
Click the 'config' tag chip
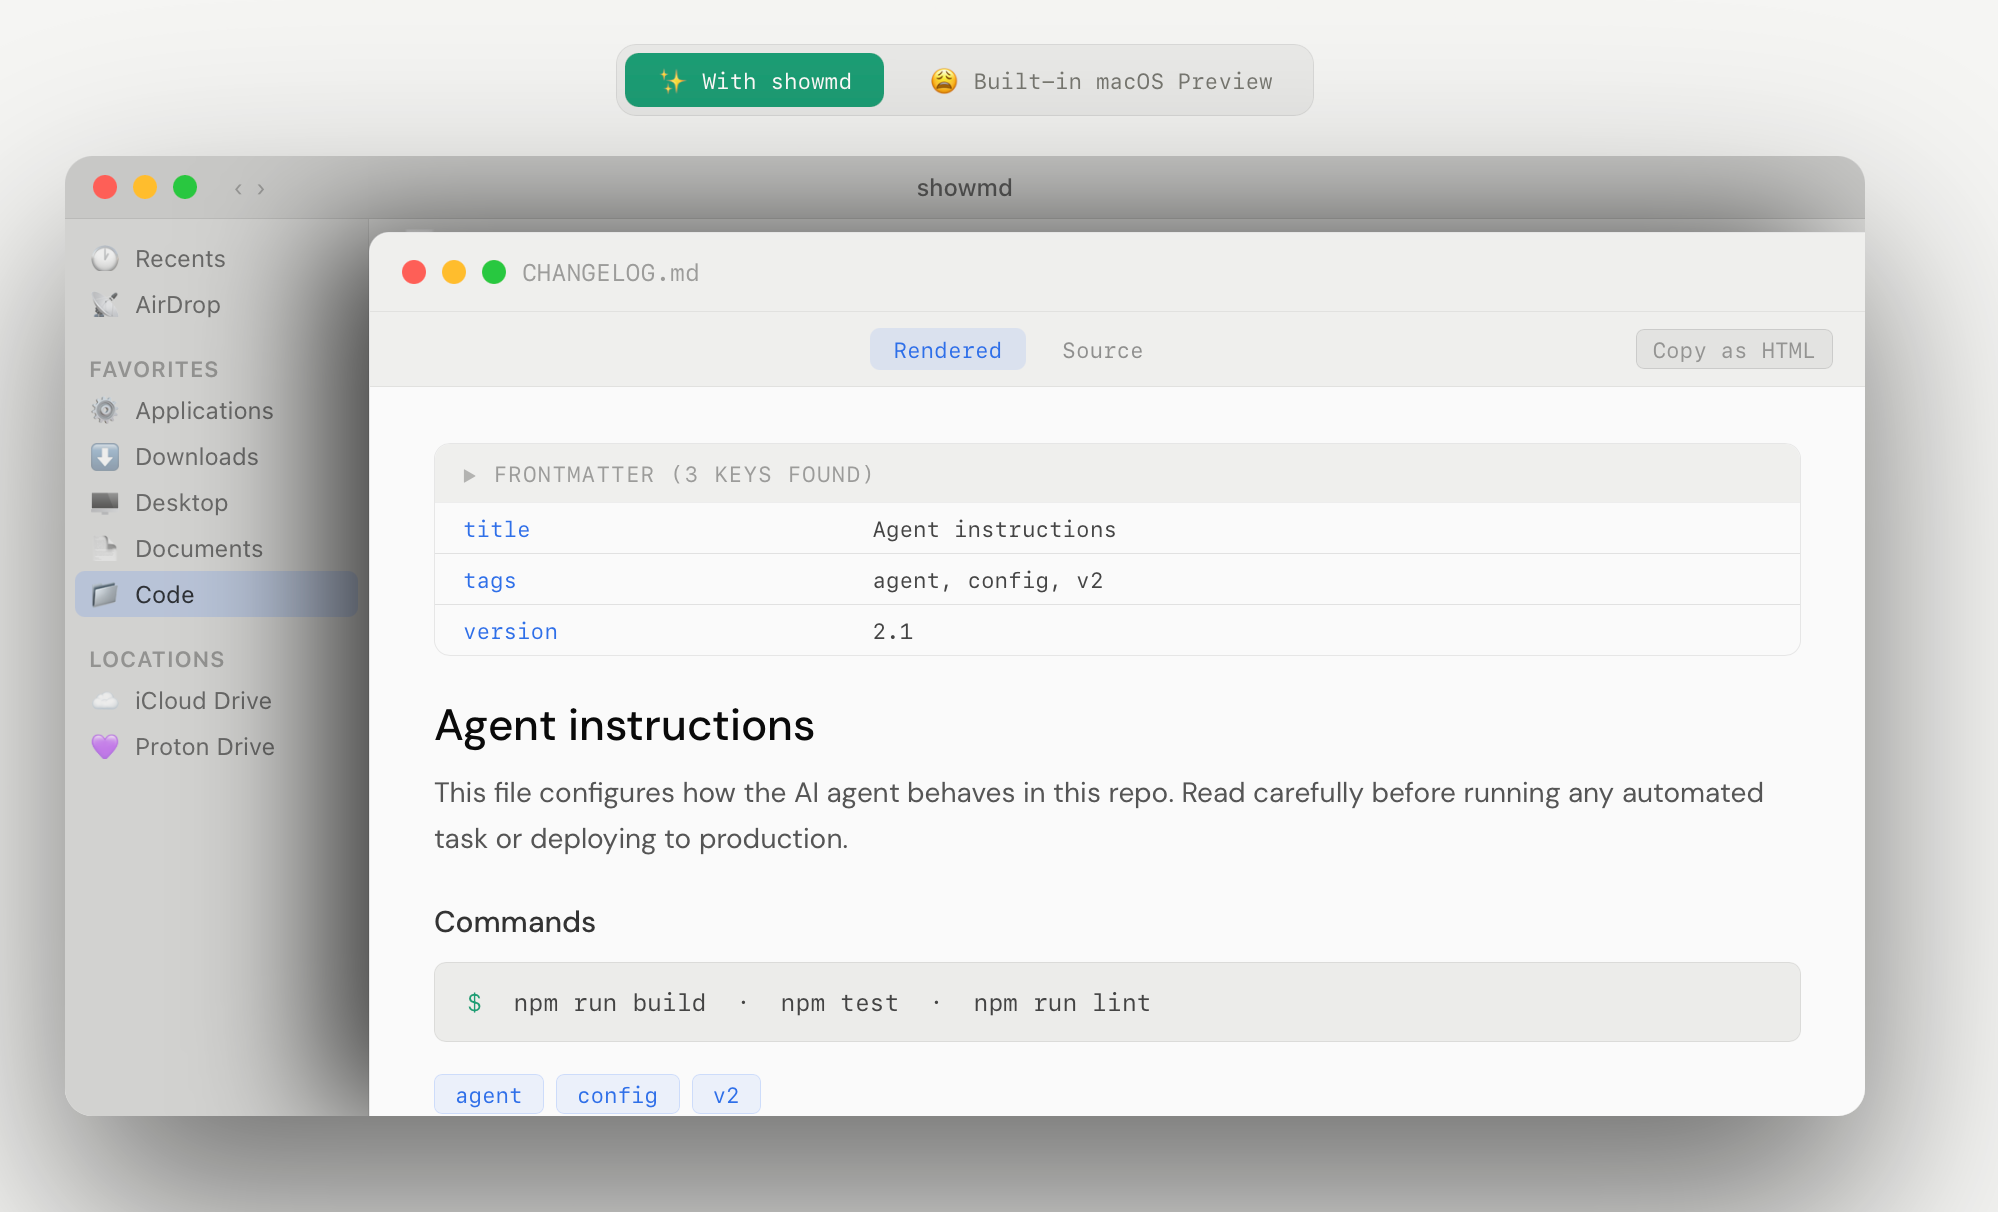tap(617, 1095)
